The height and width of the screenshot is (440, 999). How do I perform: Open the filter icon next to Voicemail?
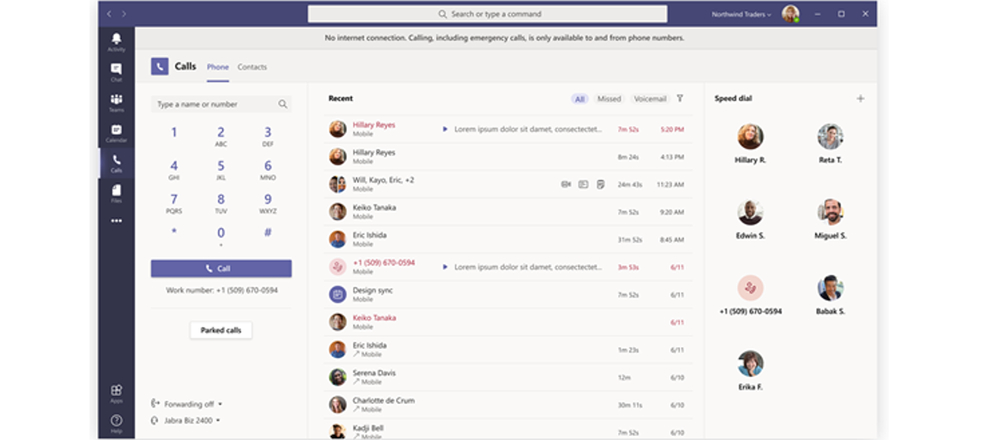(680, 99)
